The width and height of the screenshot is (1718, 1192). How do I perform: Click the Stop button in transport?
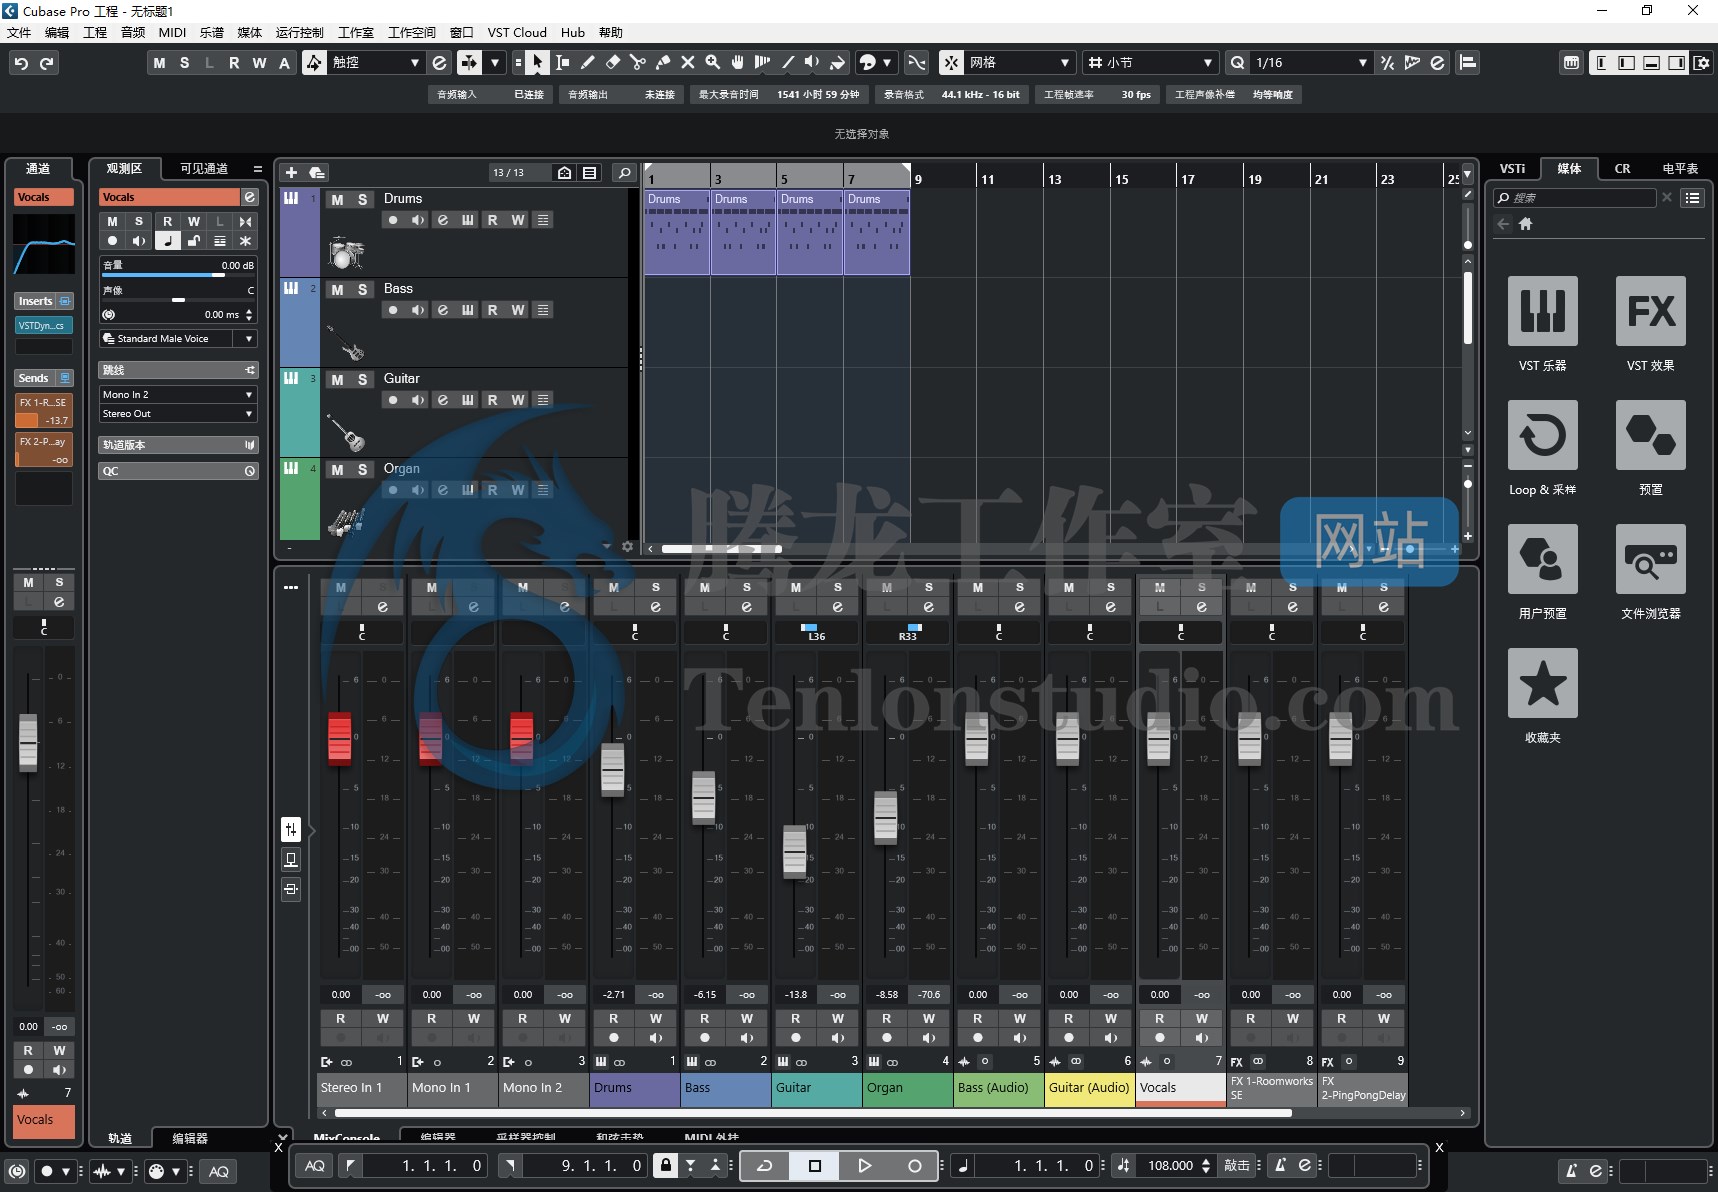[814, 1166]
